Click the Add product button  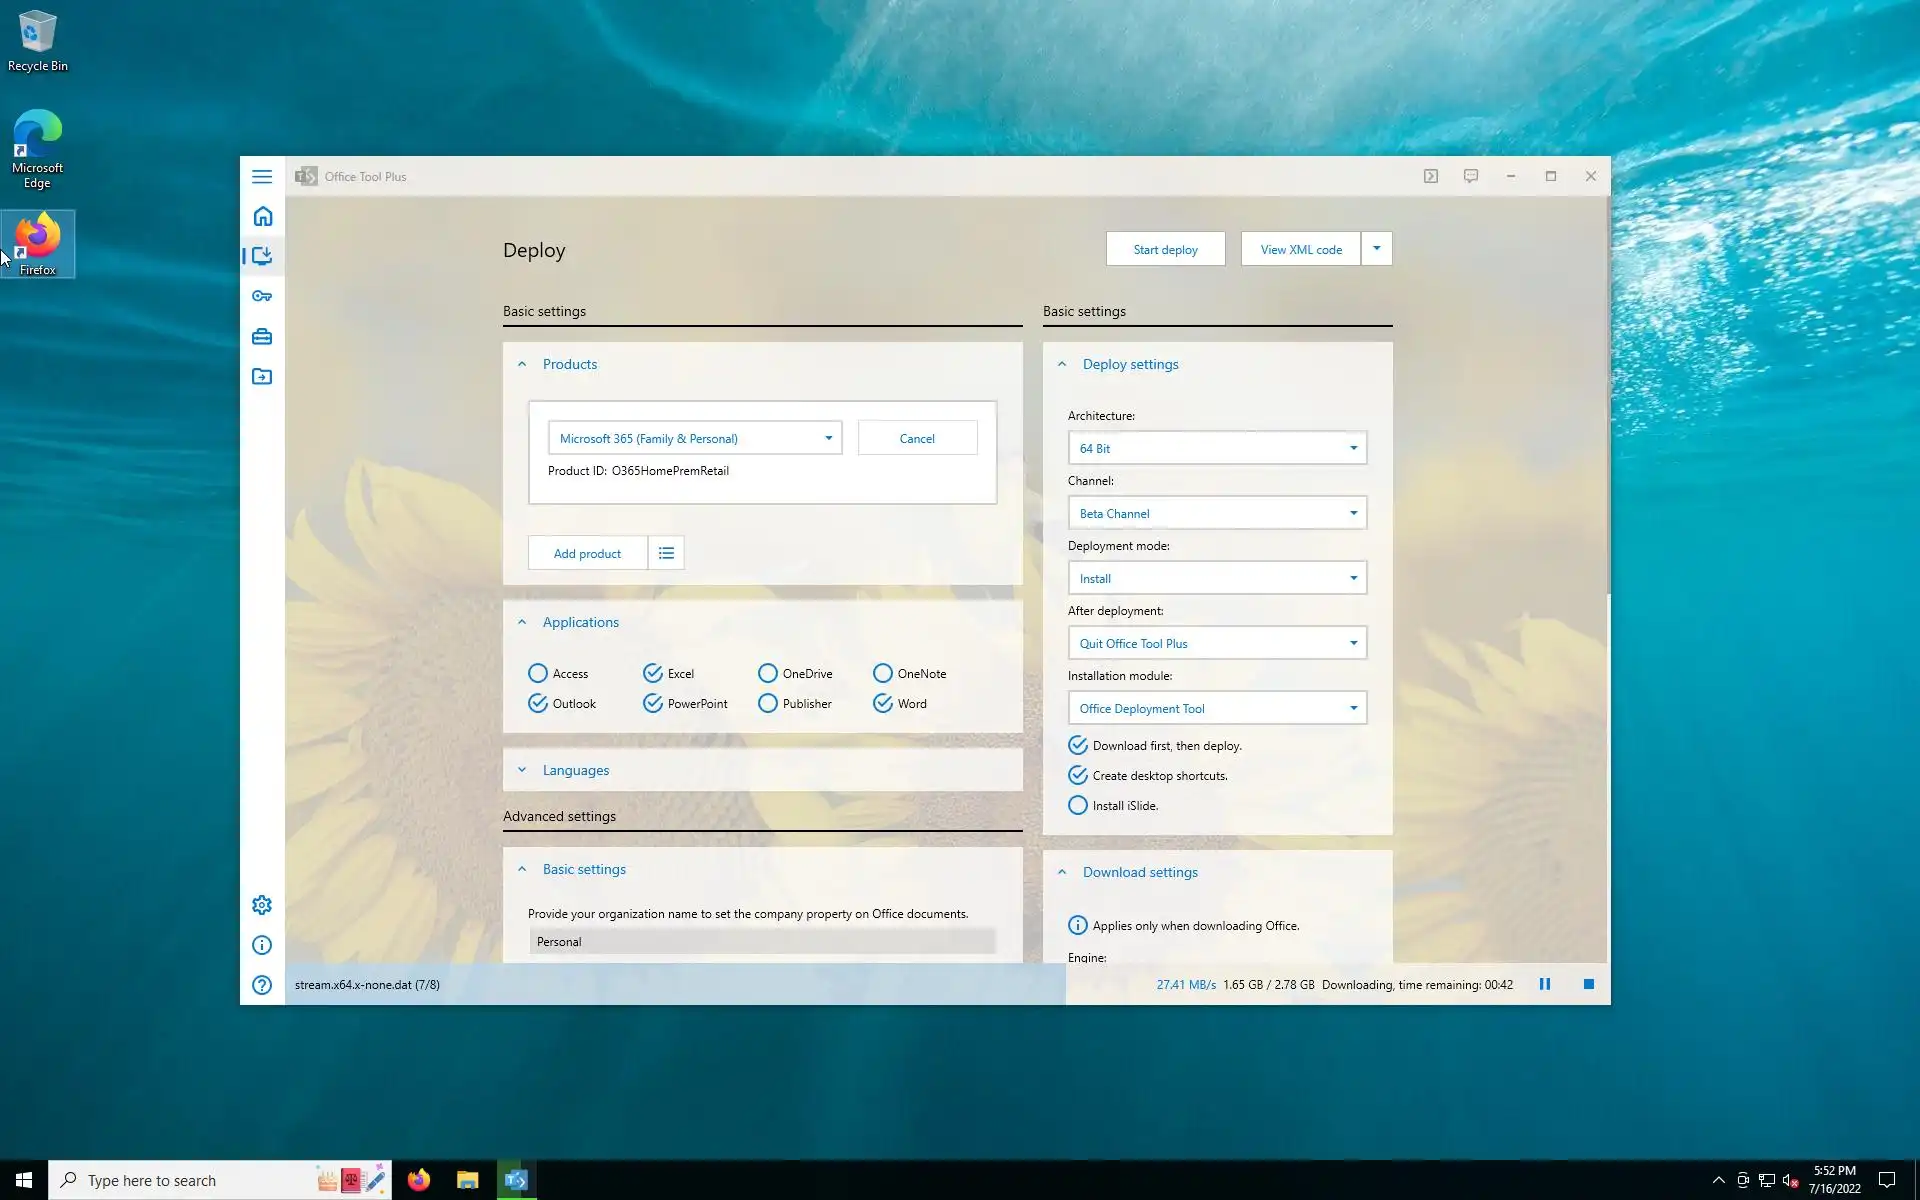click(587, 553)
